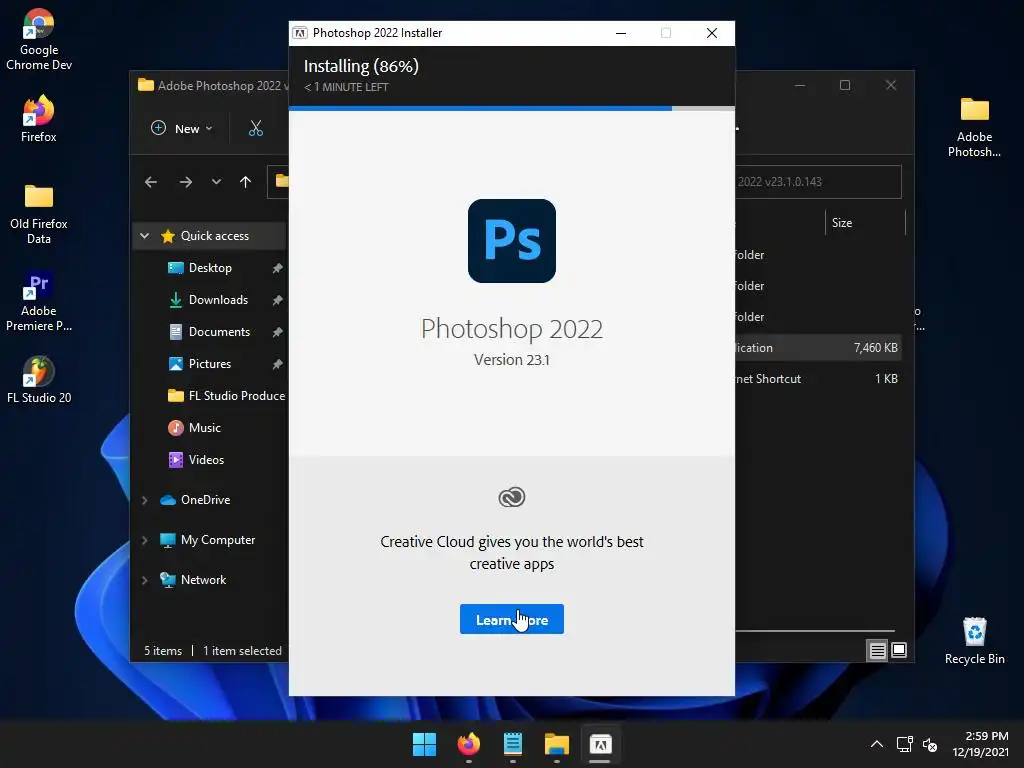The height and width of the screenshot is (768, 1024).
Task: Click the installer progress bar
Action: 511,108
